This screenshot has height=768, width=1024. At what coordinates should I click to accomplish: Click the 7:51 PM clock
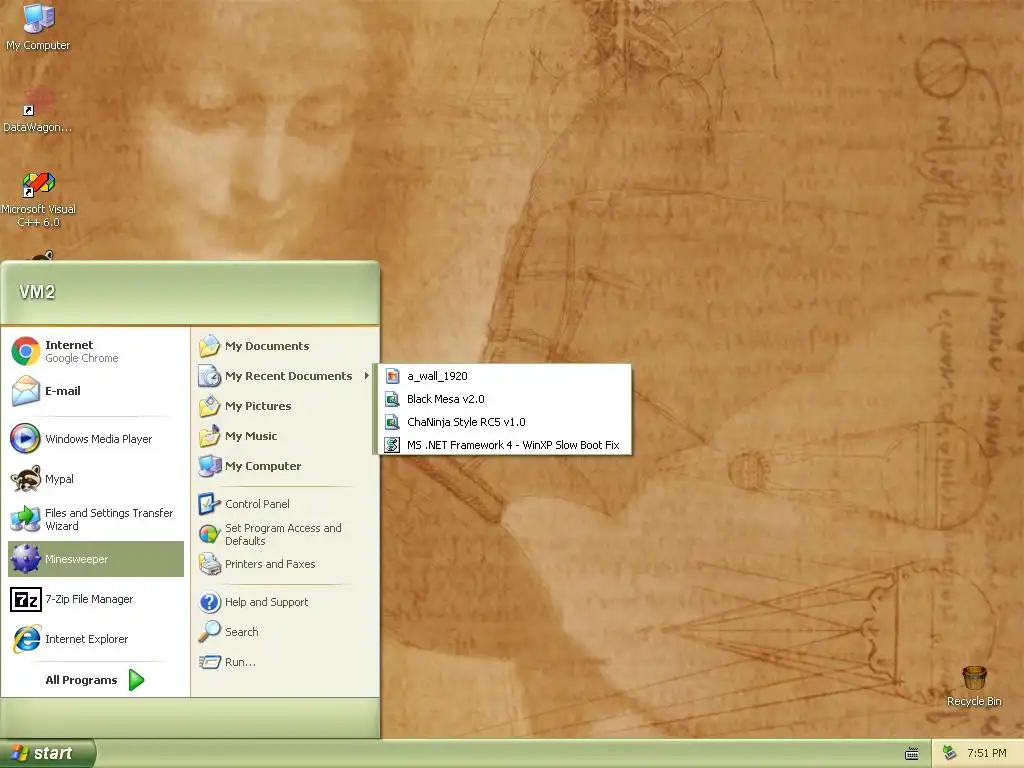point(986,753)
